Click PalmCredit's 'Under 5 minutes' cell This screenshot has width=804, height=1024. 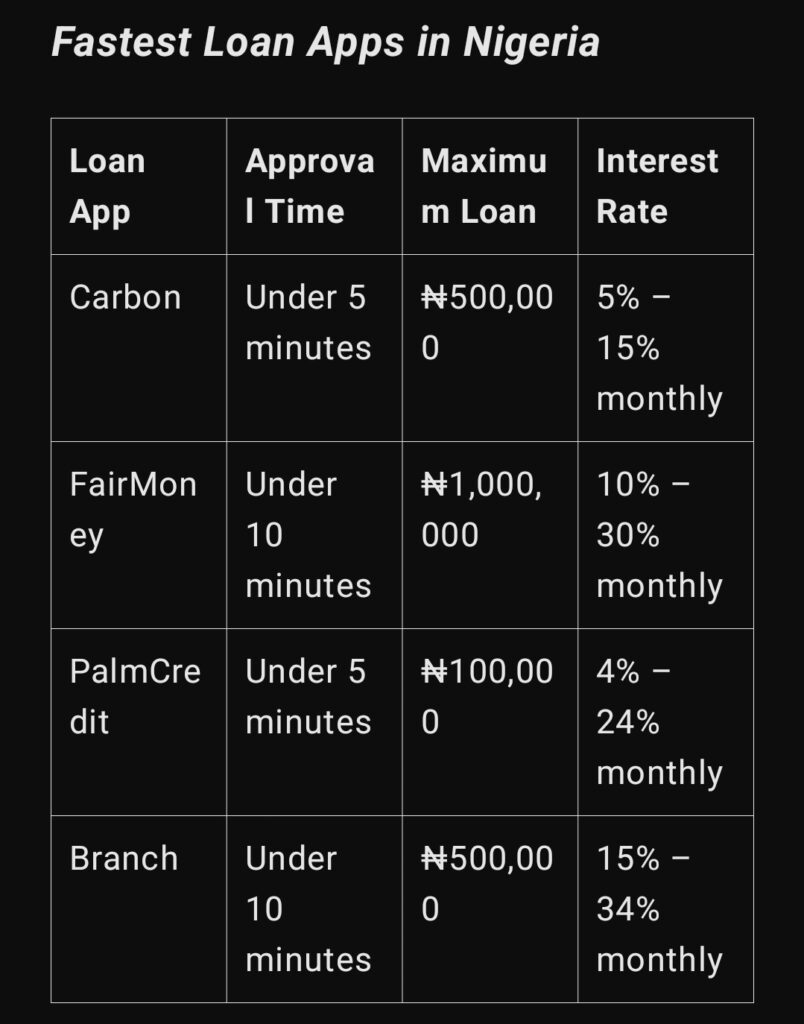[x=314, y=722]
